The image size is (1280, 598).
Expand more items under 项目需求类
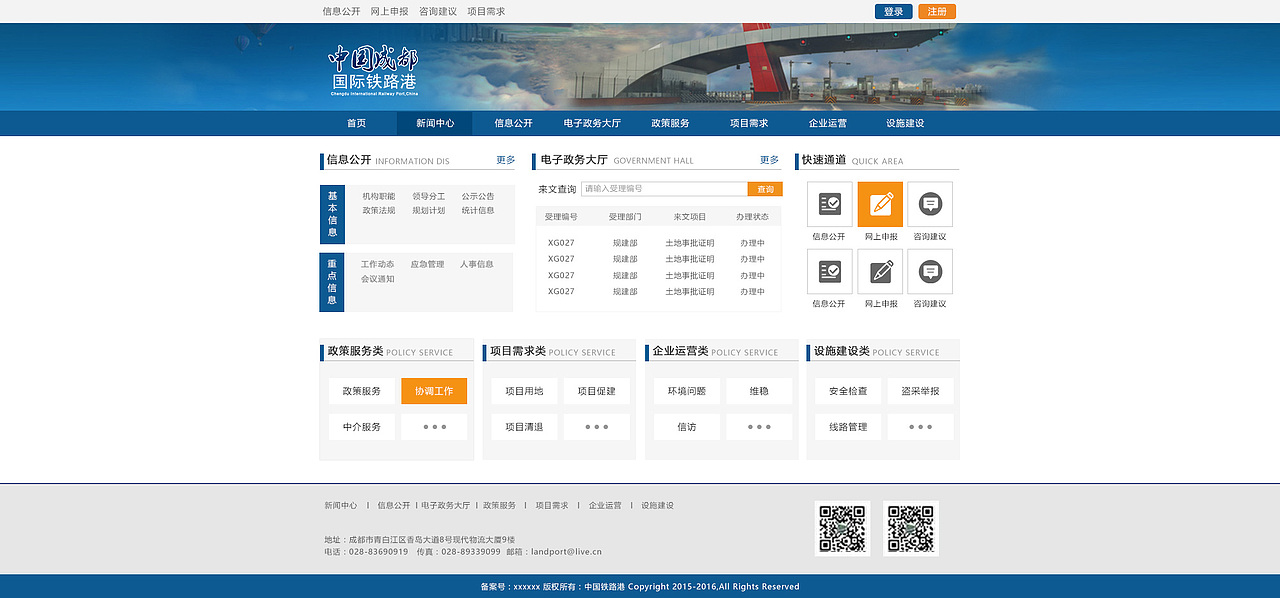click(596, 426)
